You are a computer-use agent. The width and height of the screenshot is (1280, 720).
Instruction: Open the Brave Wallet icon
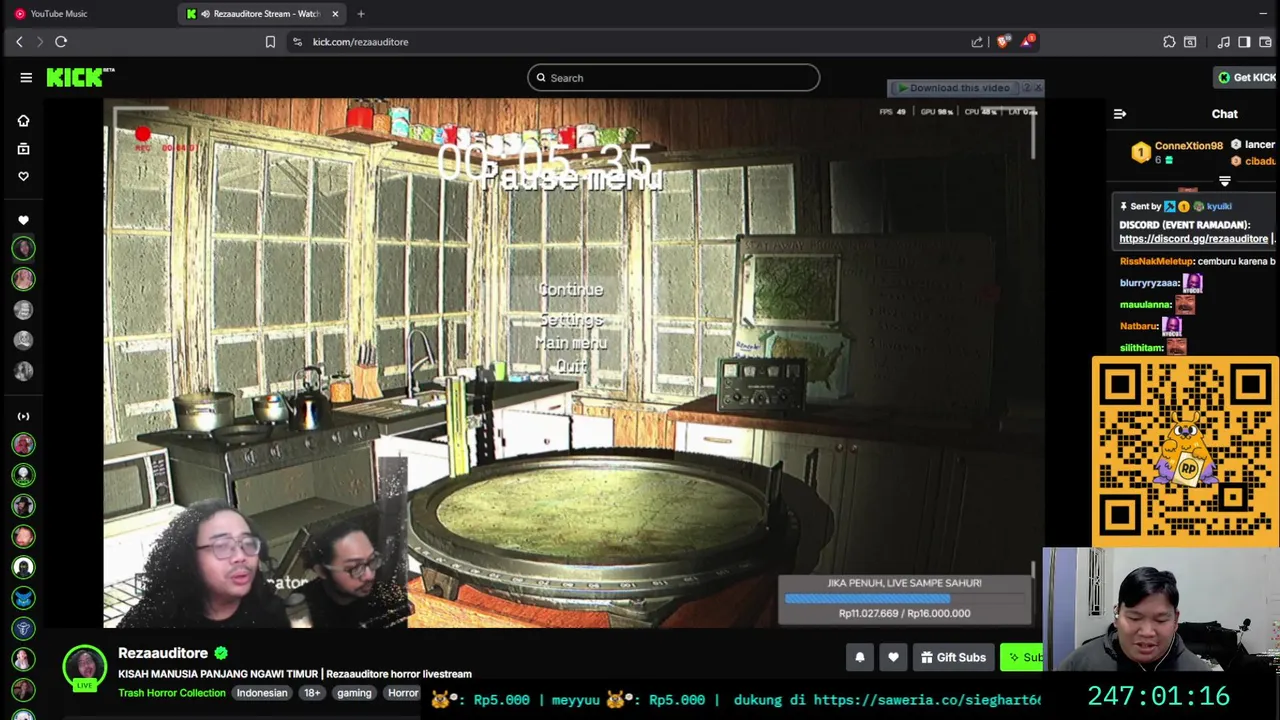(x=1265, y=42)
